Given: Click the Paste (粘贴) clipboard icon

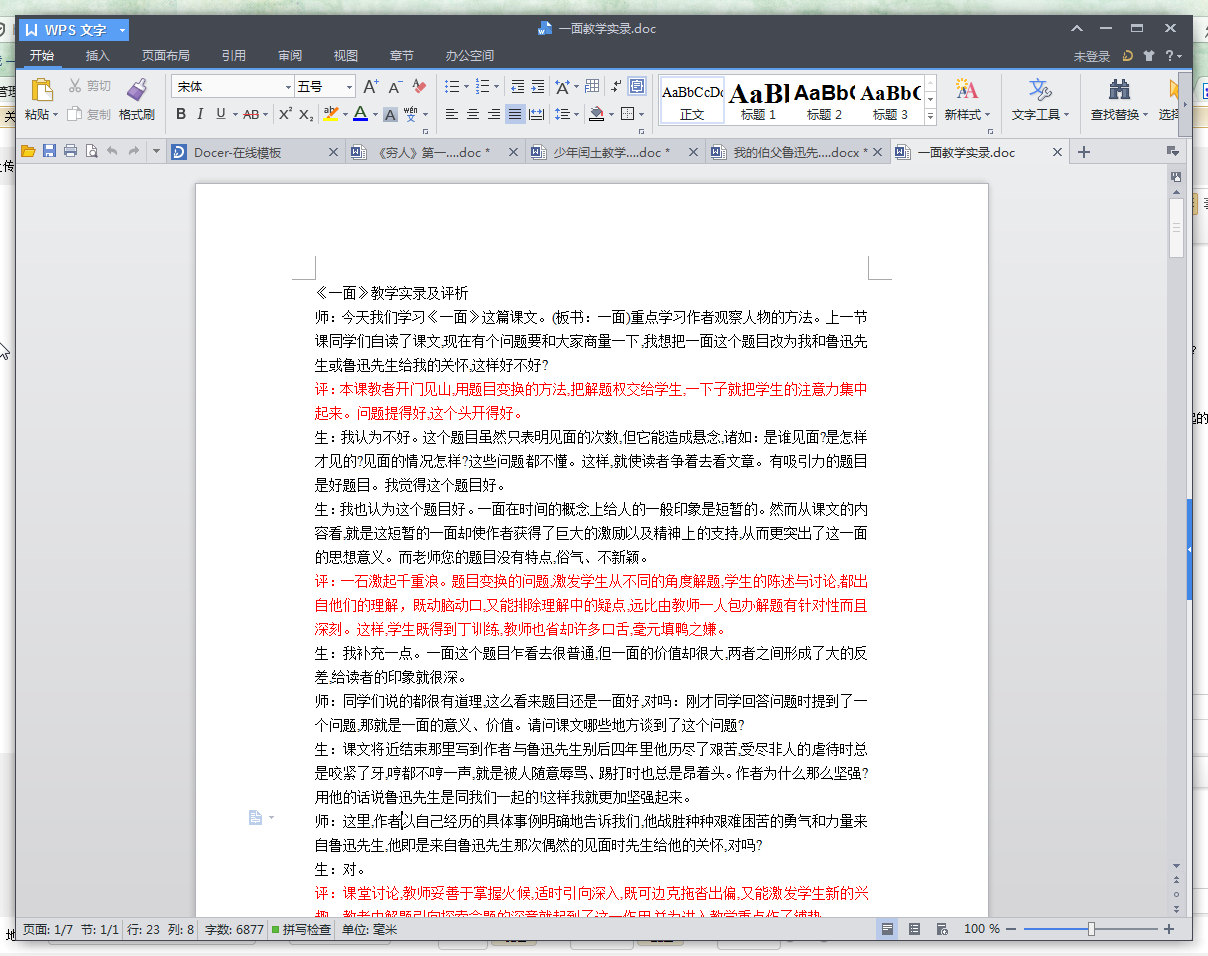Looking at the screenshot, I should click(42, 90).
